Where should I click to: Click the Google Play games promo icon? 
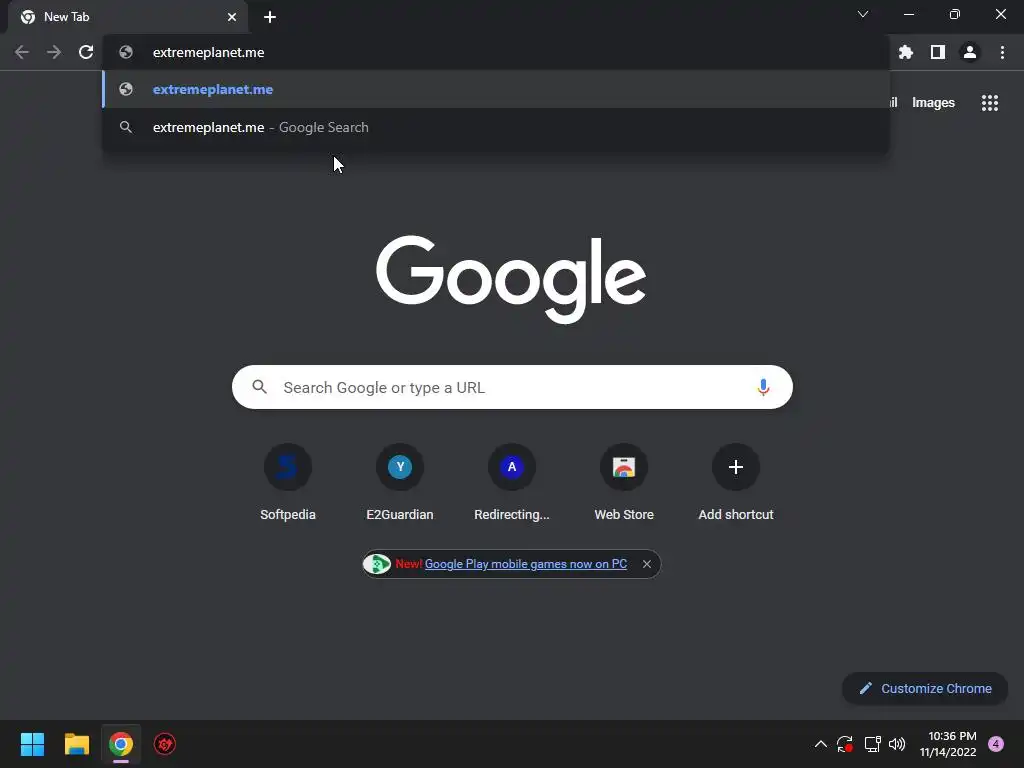[x=377, y=564]
